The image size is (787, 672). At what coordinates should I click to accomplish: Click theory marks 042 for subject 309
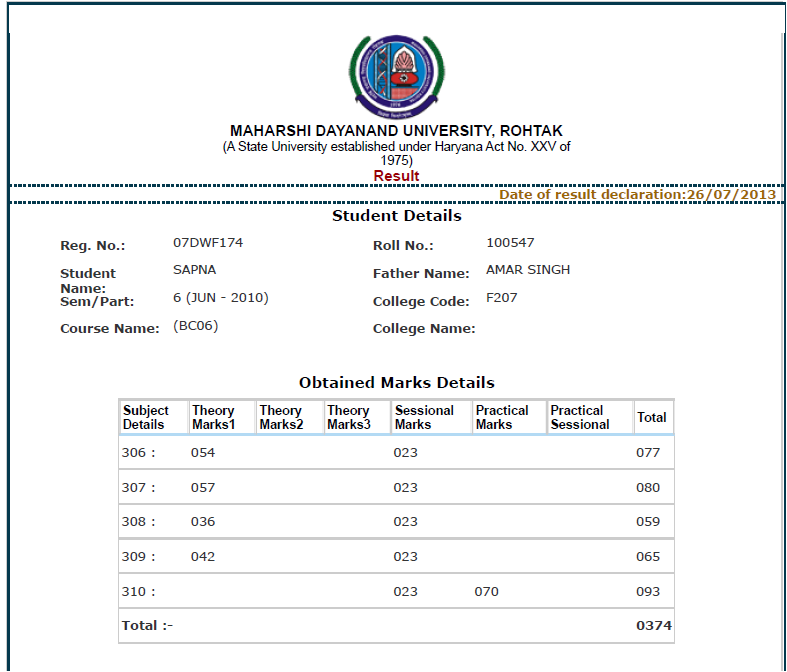pos(203,557)
